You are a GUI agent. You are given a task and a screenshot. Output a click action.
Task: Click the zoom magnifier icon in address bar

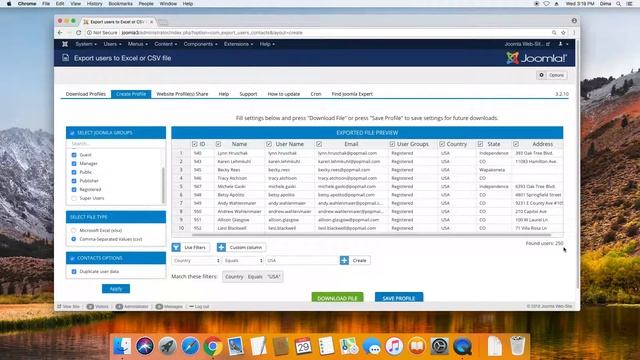coord(554,33)
